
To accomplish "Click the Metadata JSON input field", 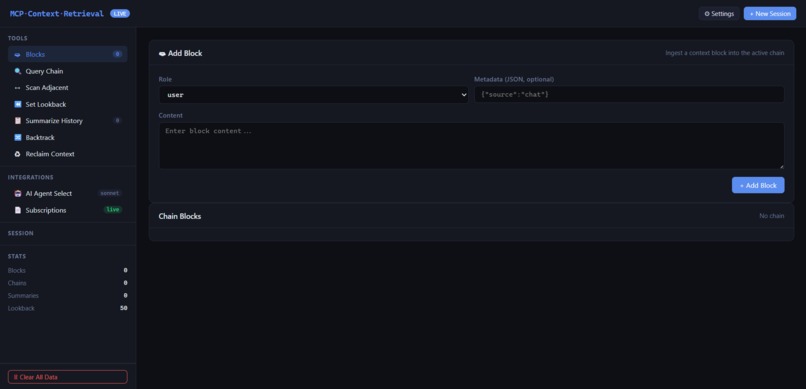I will point(629,95).
